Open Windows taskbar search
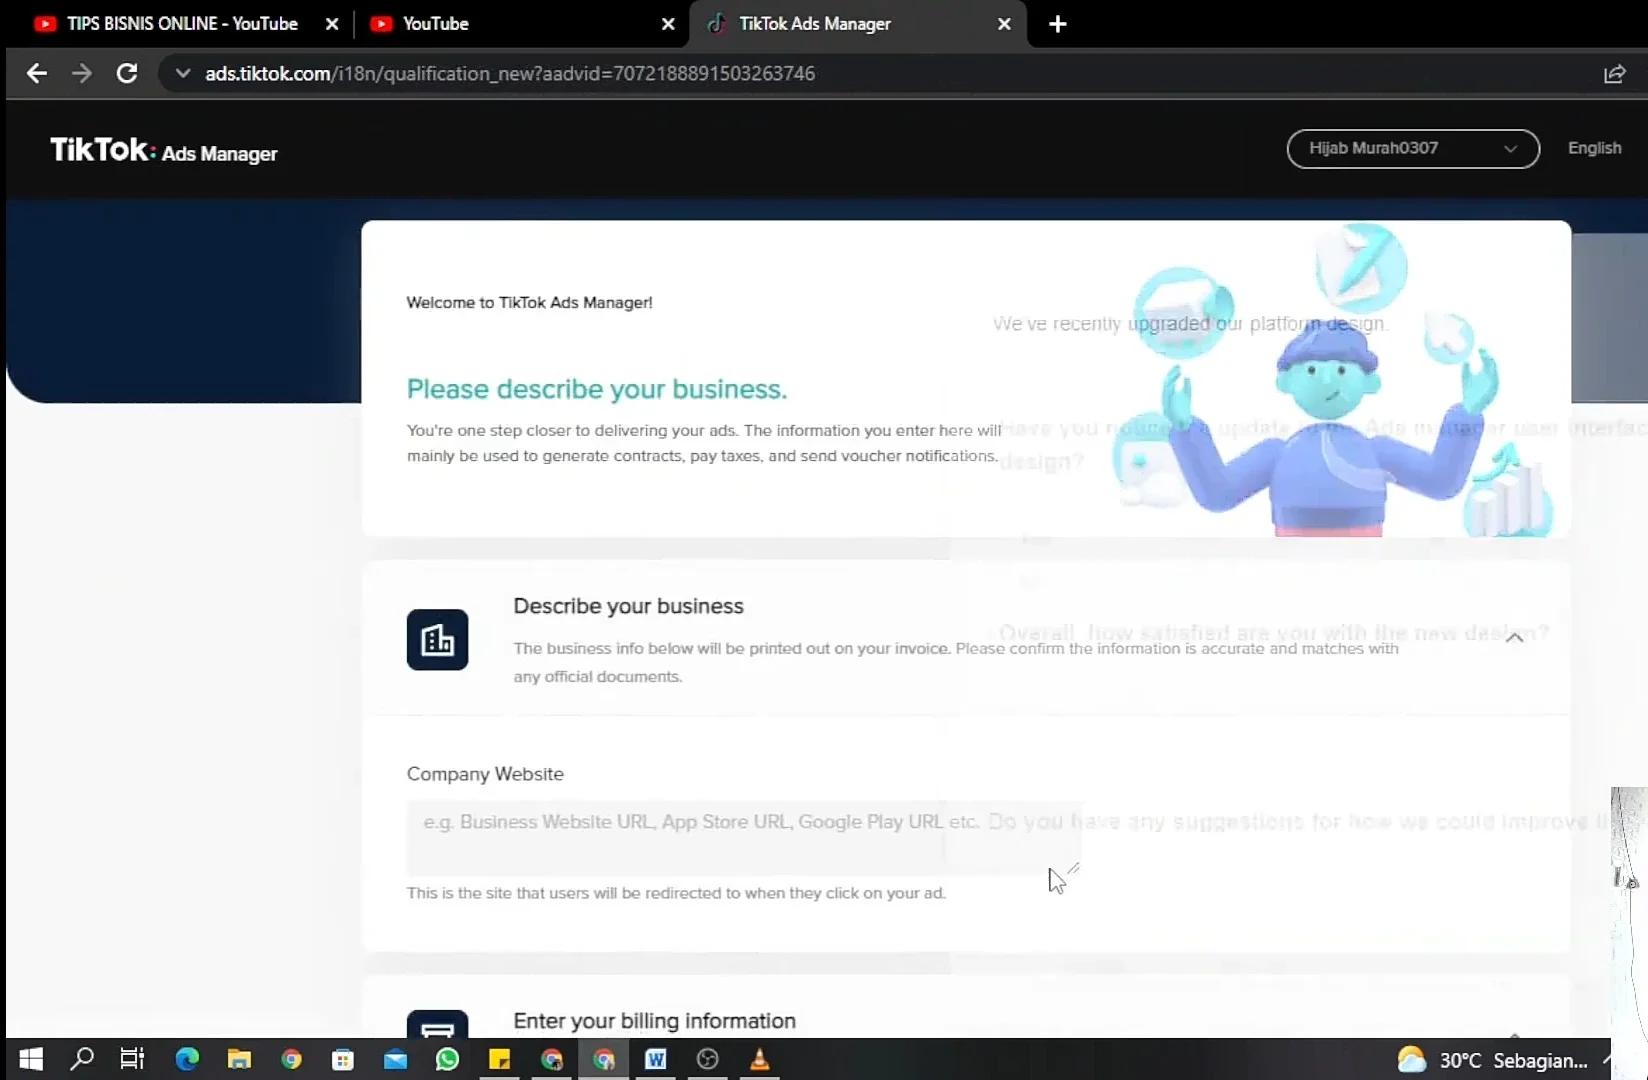Viewport: 1648px width, 1080px height. coord(82,1059)
